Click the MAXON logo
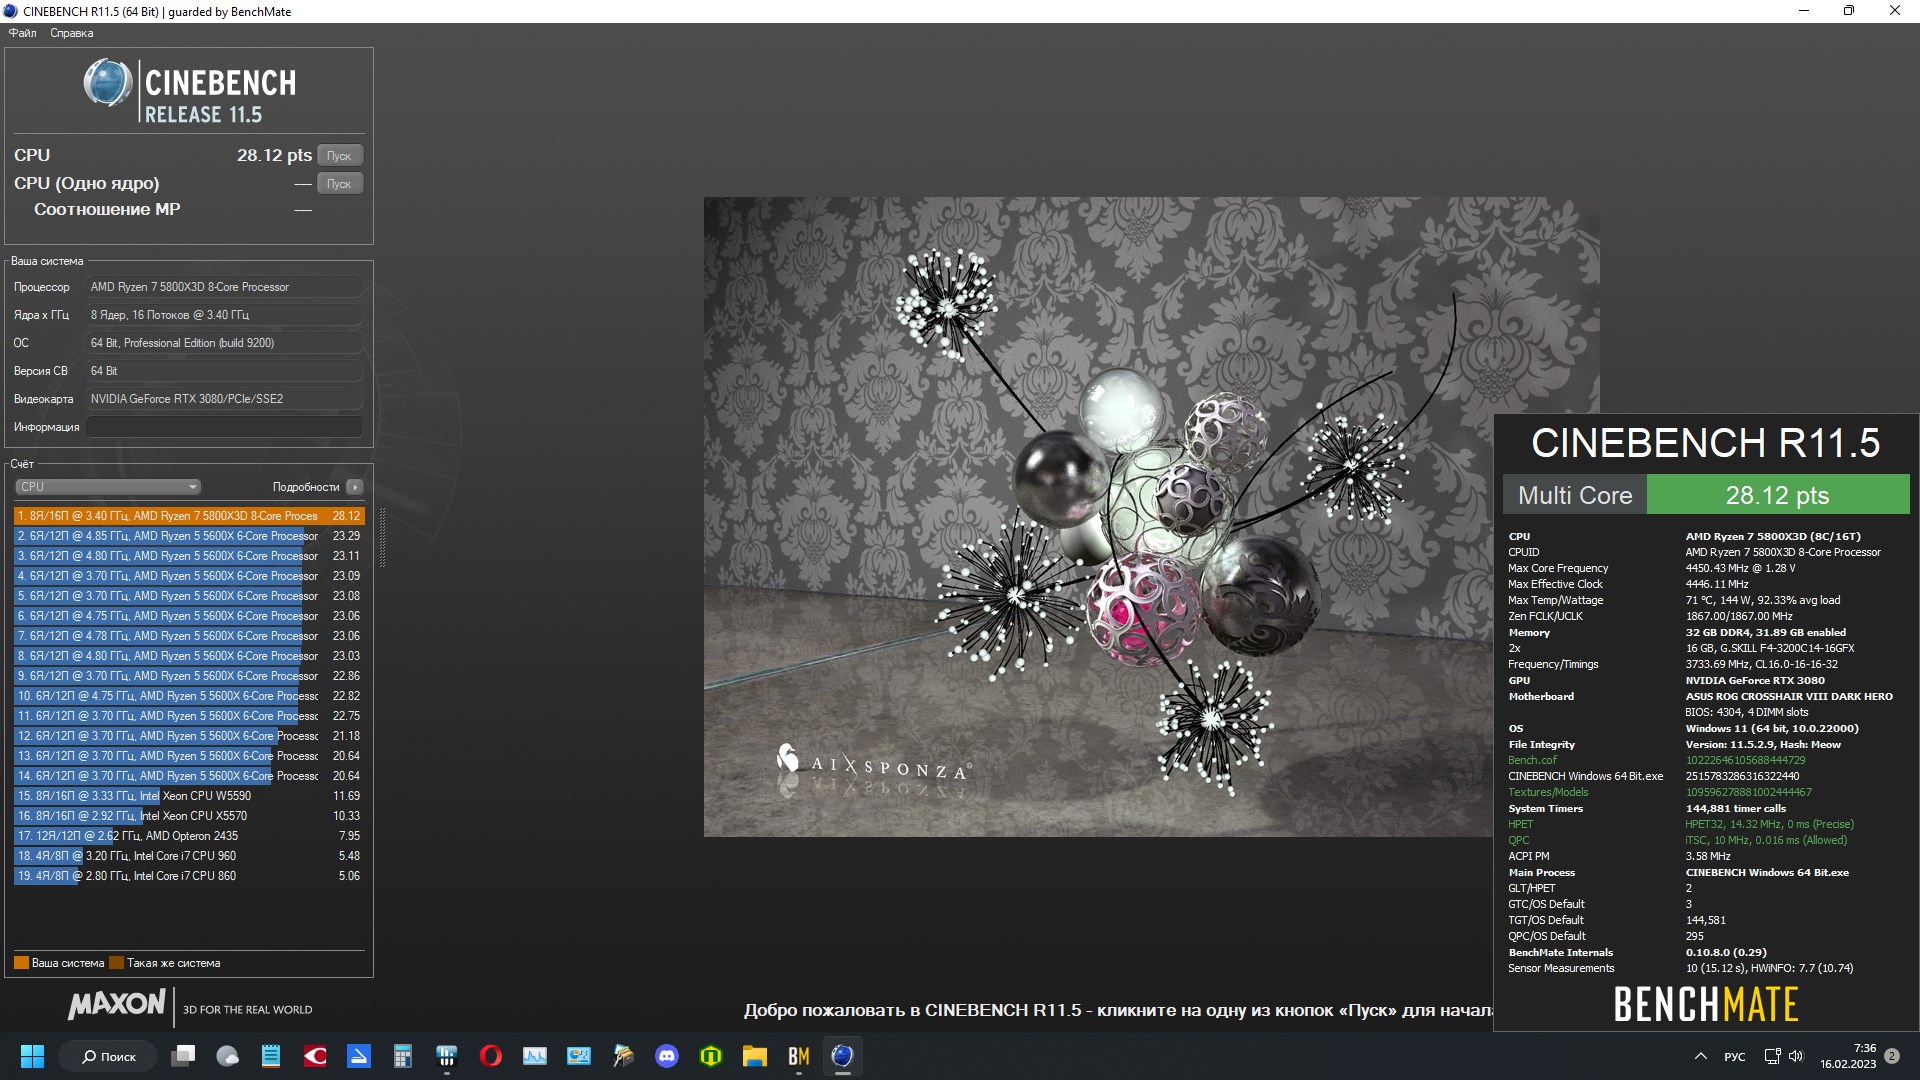 117,1004
